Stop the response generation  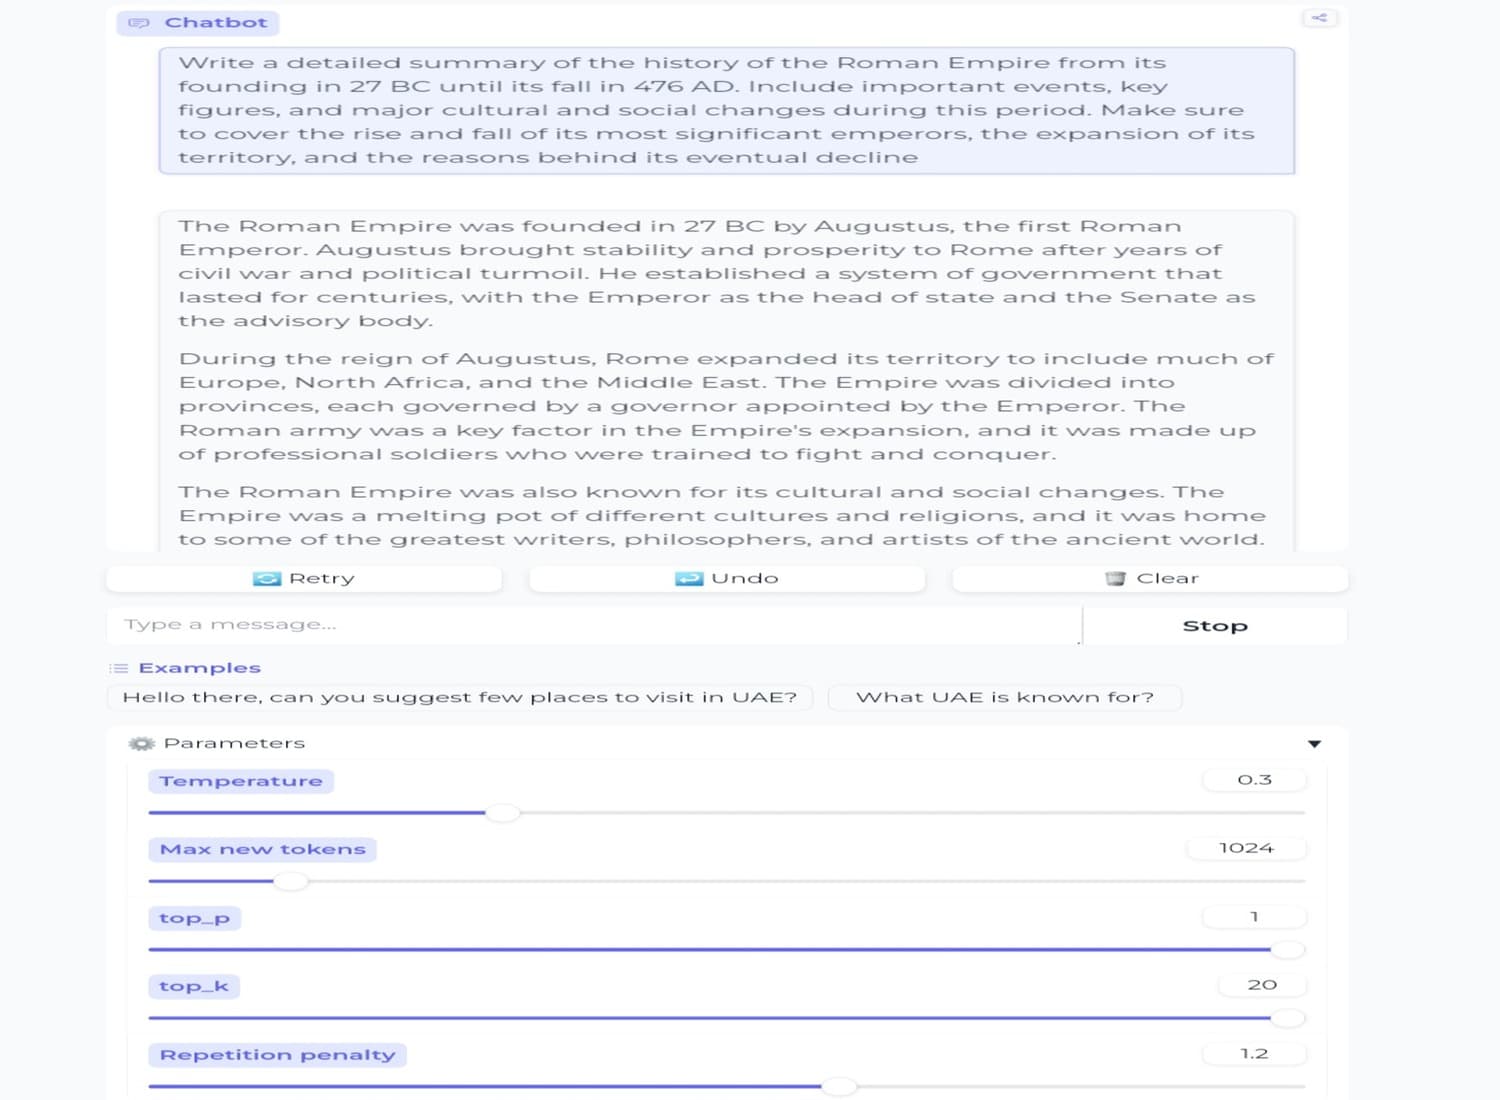1214,626
